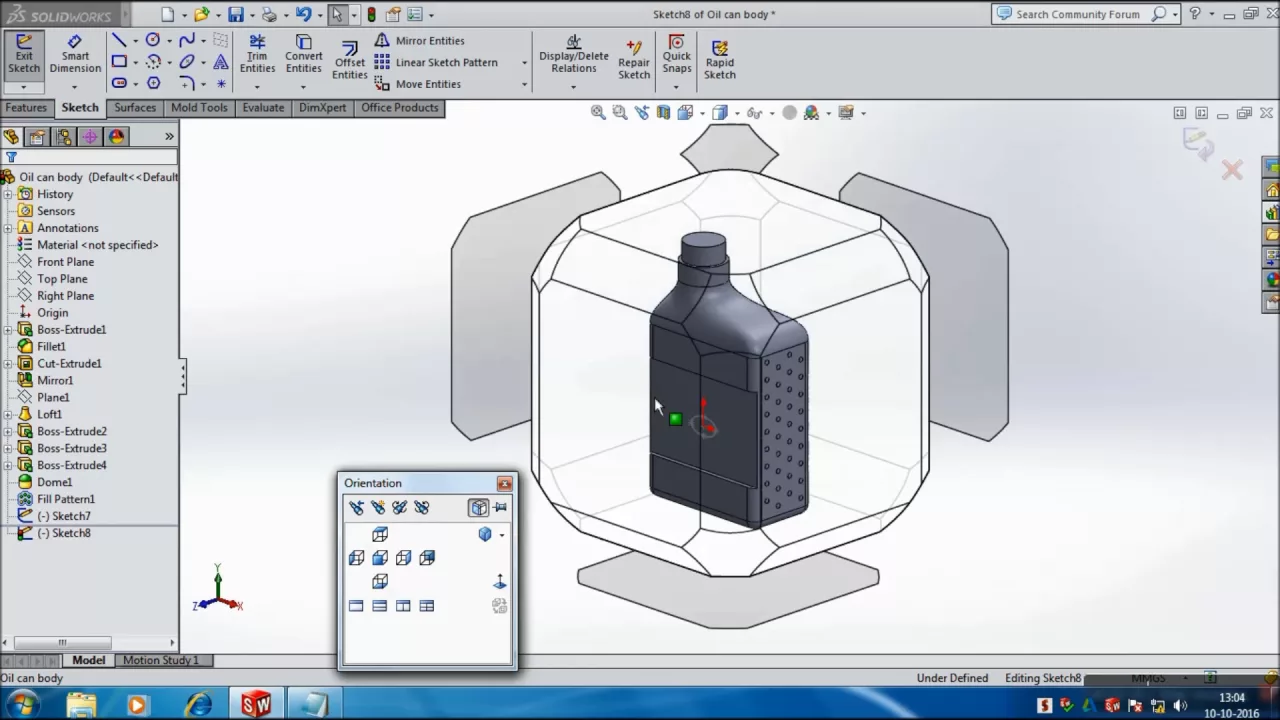Select Top view cube in Orientation dialog

380,534
